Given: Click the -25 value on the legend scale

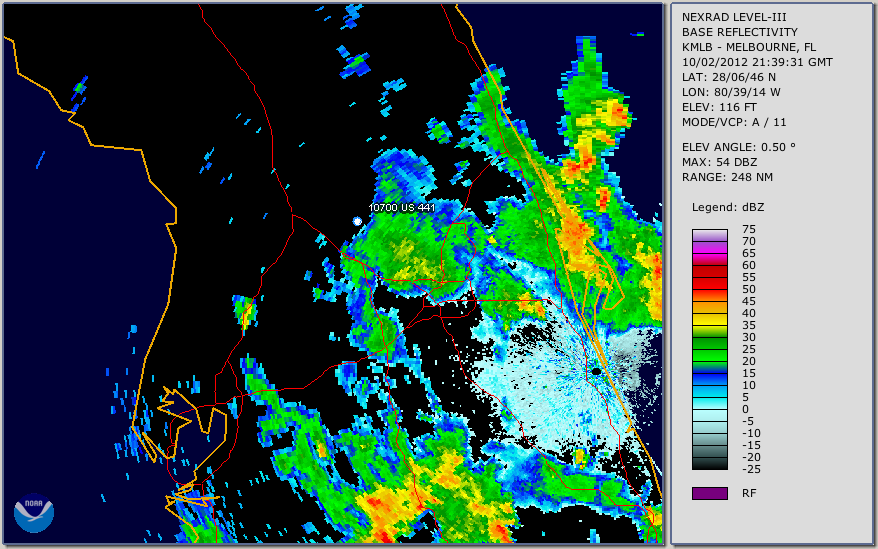Looking at the screenshot, I should 751,469.
